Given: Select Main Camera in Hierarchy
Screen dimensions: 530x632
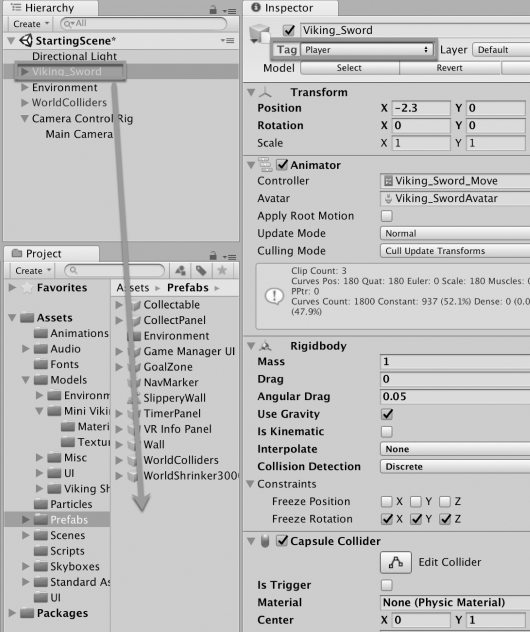Looking at the screenshot, I should (x=79, y=134).
